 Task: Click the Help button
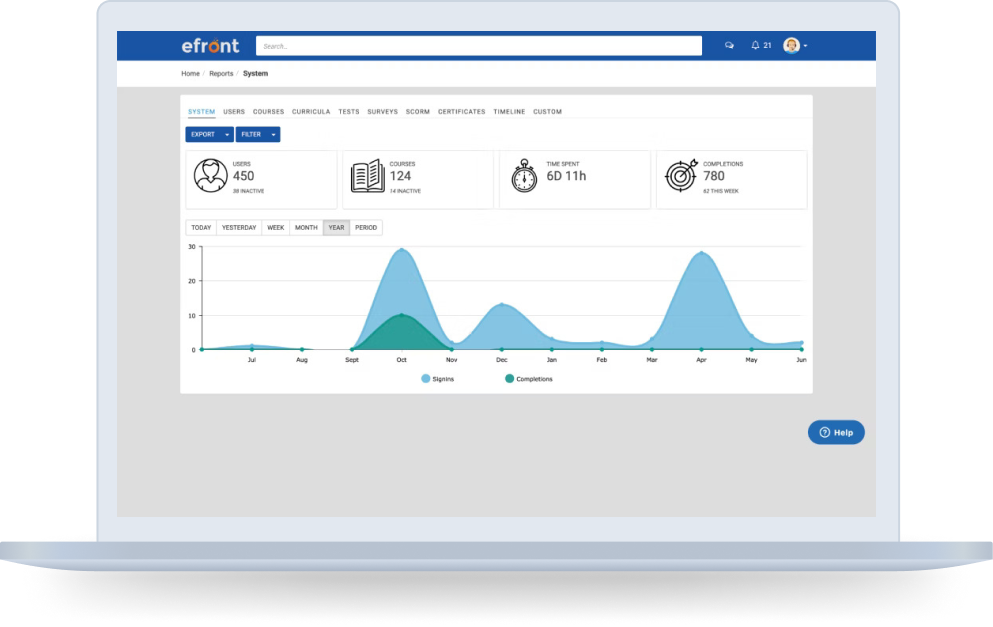click(836, 432)
